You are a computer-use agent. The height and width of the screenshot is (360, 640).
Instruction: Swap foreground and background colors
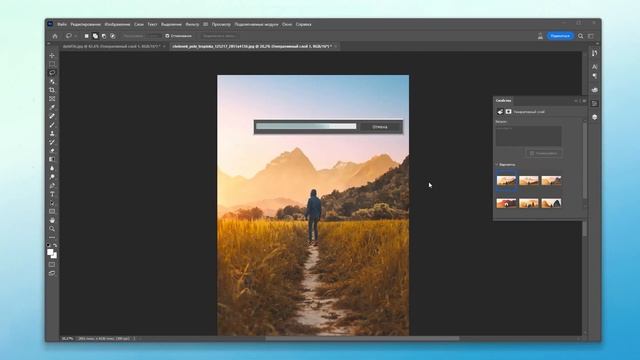point(55,245)
